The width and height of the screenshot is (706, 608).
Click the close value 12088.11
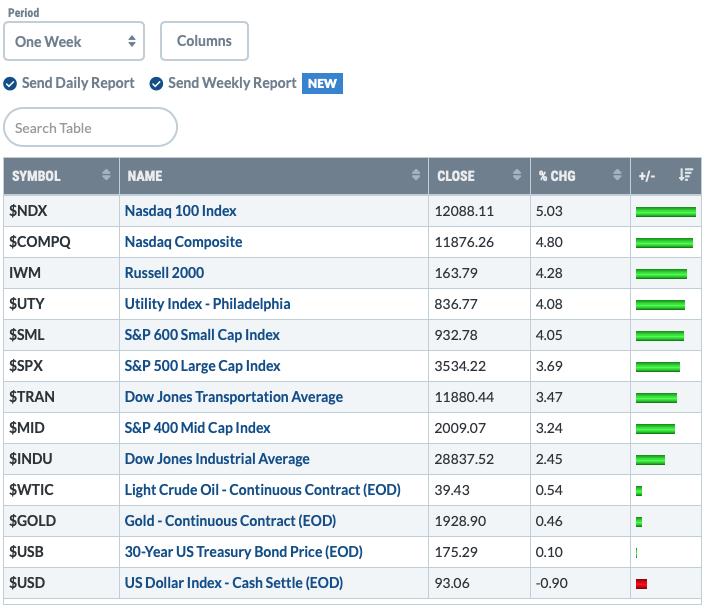(x=464, y=211)
